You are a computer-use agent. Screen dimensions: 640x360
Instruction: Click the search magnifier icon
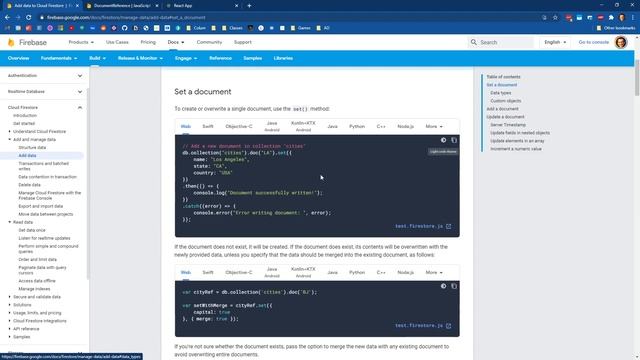pos(473,42)
